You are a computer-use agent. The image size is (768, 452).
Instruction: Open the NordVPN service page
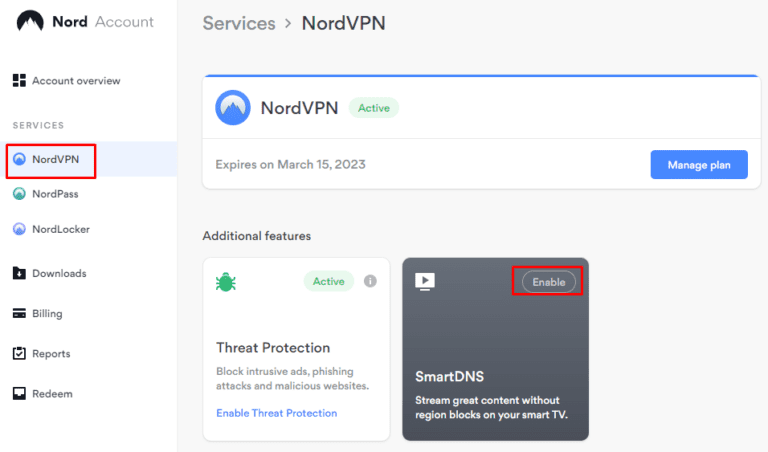56,159
